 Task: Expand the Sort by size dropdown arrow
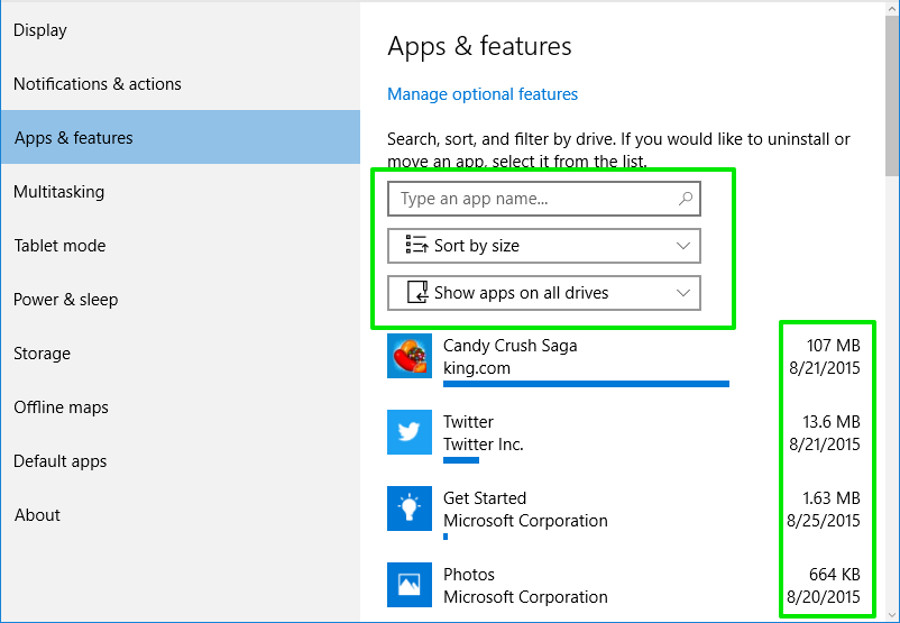[x=683, y=246]
